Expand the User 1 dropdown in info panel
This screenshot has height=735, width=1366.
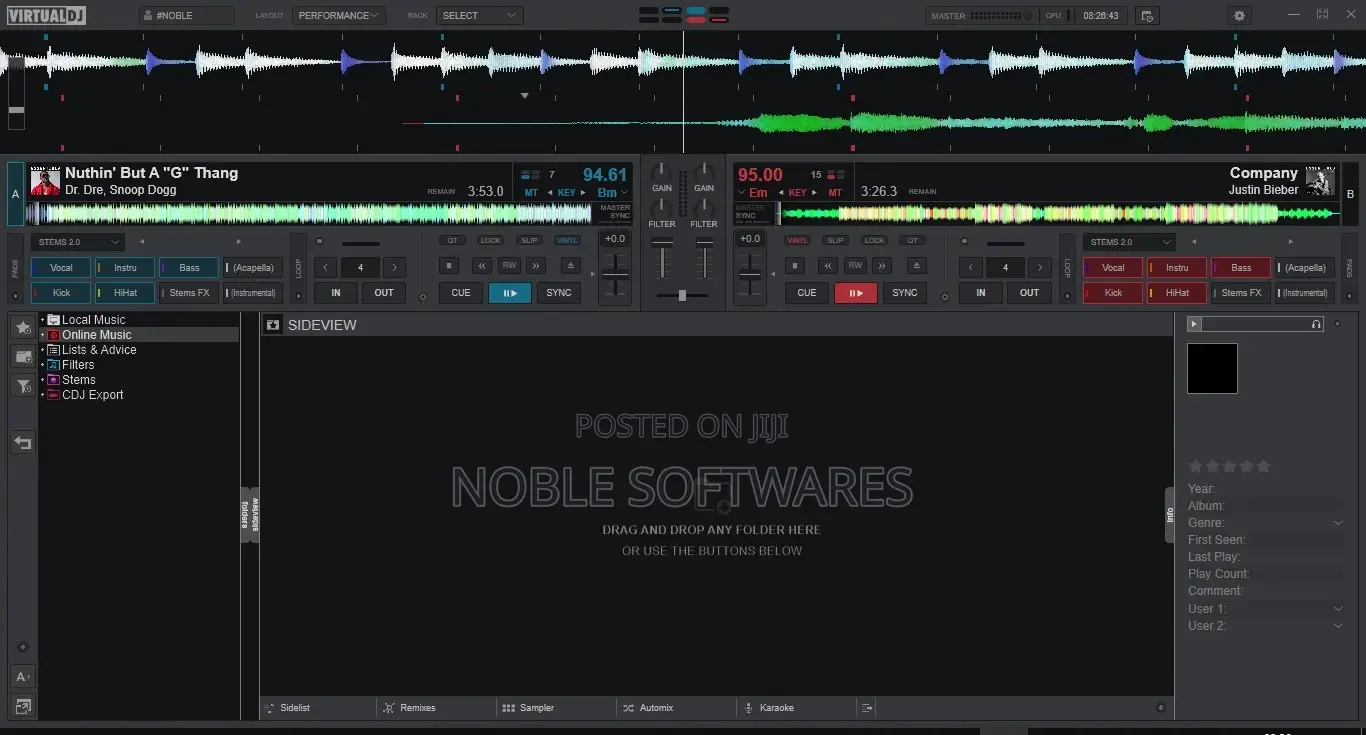(x=1338, y=609)
